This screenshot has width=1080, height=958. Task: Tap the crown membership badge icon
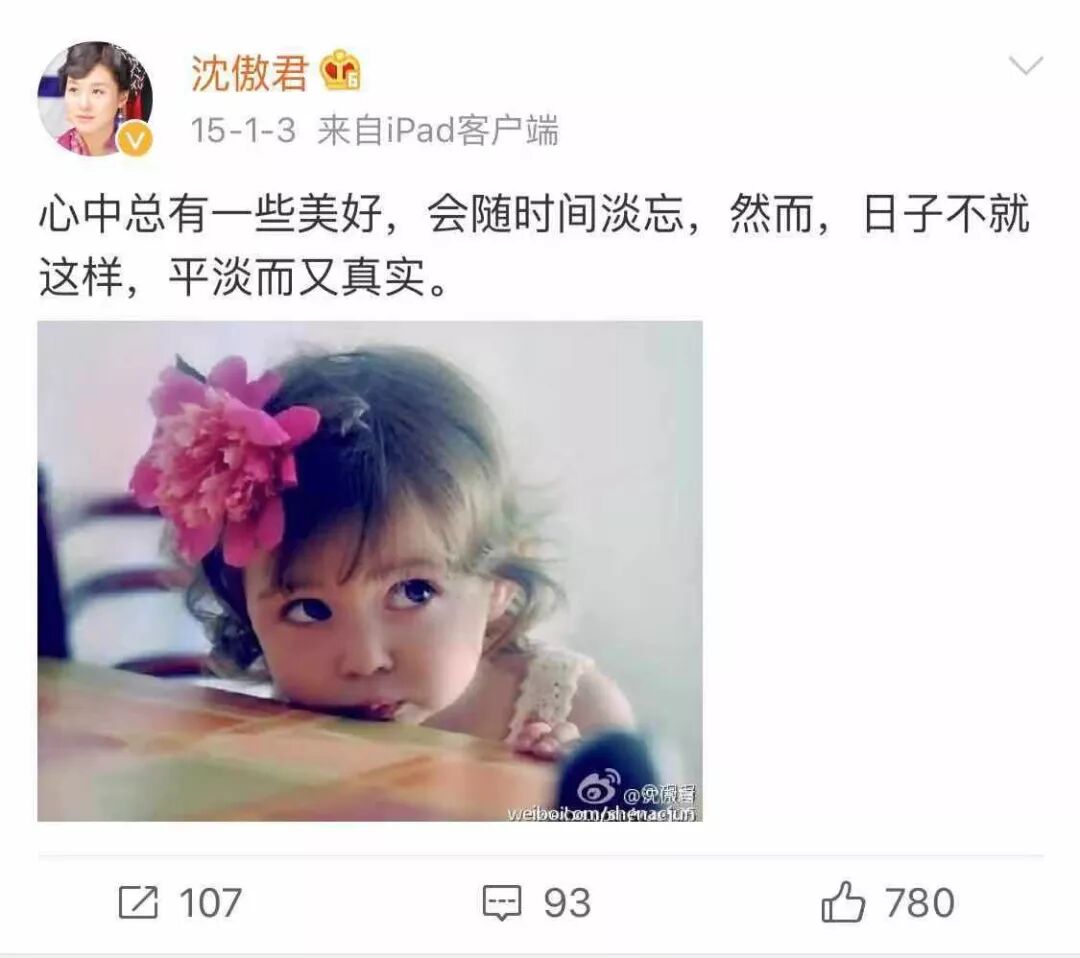(x=341, y=70)
